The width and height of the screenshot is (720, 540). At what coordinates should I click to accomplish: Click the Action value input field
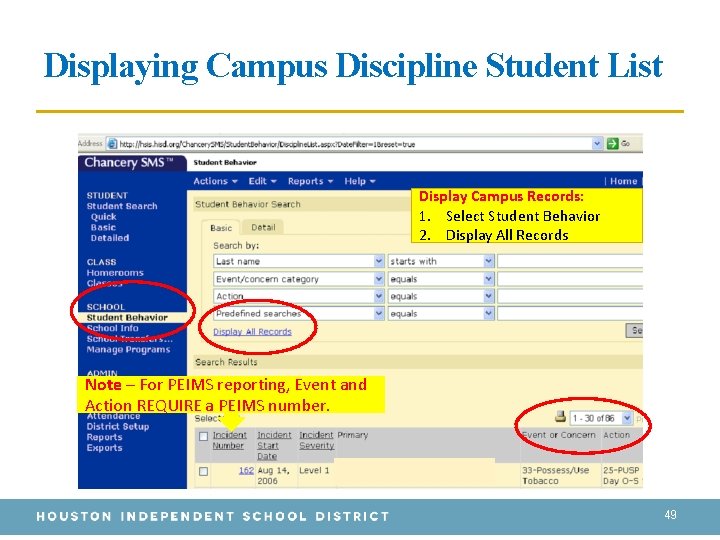(x=570, y=296)
